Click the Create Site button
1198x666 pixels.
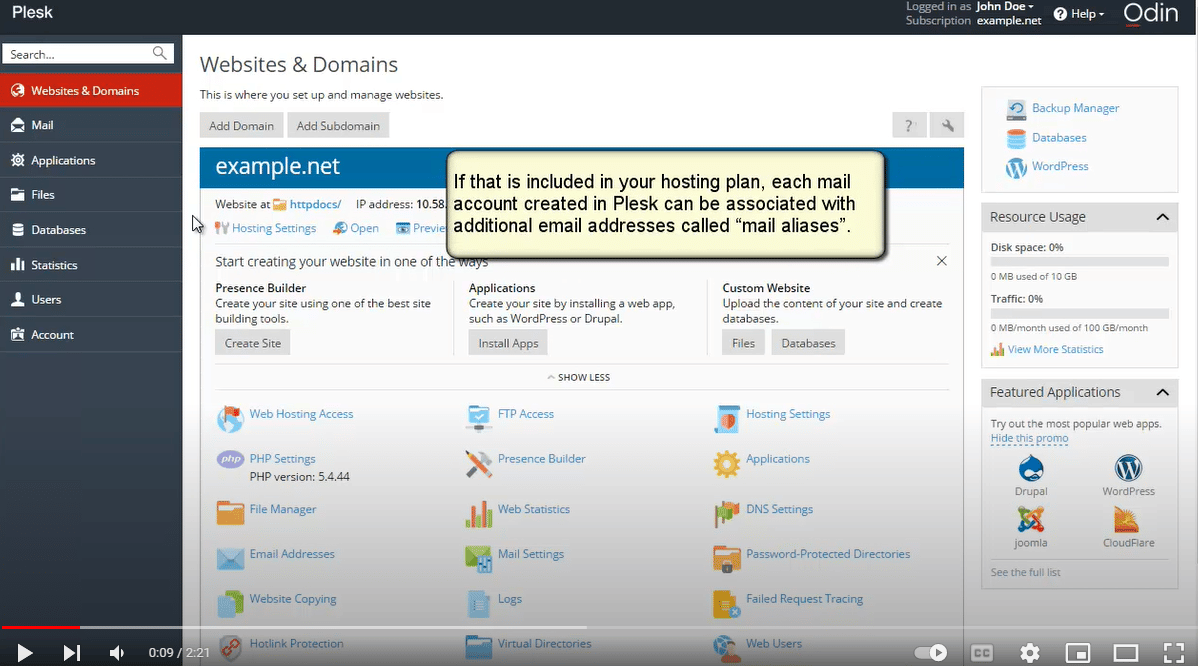click(x=253, y=343)
